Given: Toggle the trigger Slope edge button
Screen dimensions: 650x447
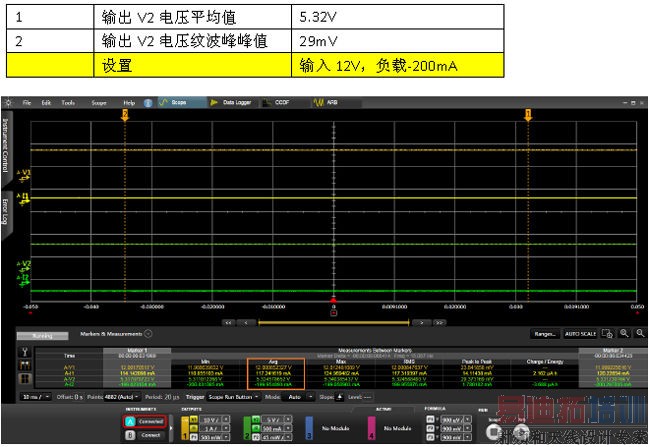Looking at the screenshot, I should 339,397.
